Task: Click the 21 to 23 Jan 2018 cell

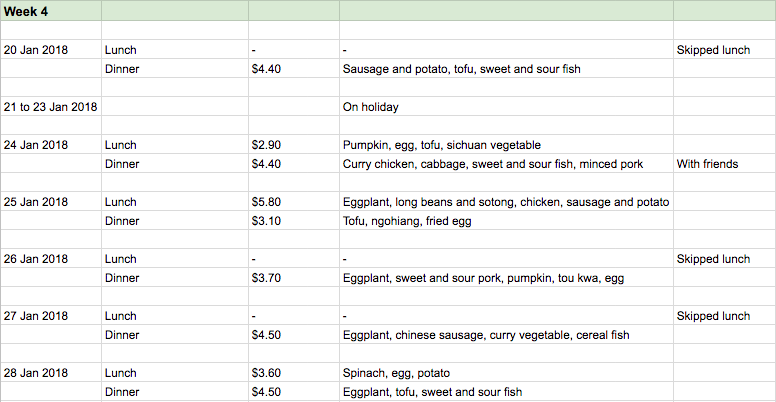Action: coord(50,106)
